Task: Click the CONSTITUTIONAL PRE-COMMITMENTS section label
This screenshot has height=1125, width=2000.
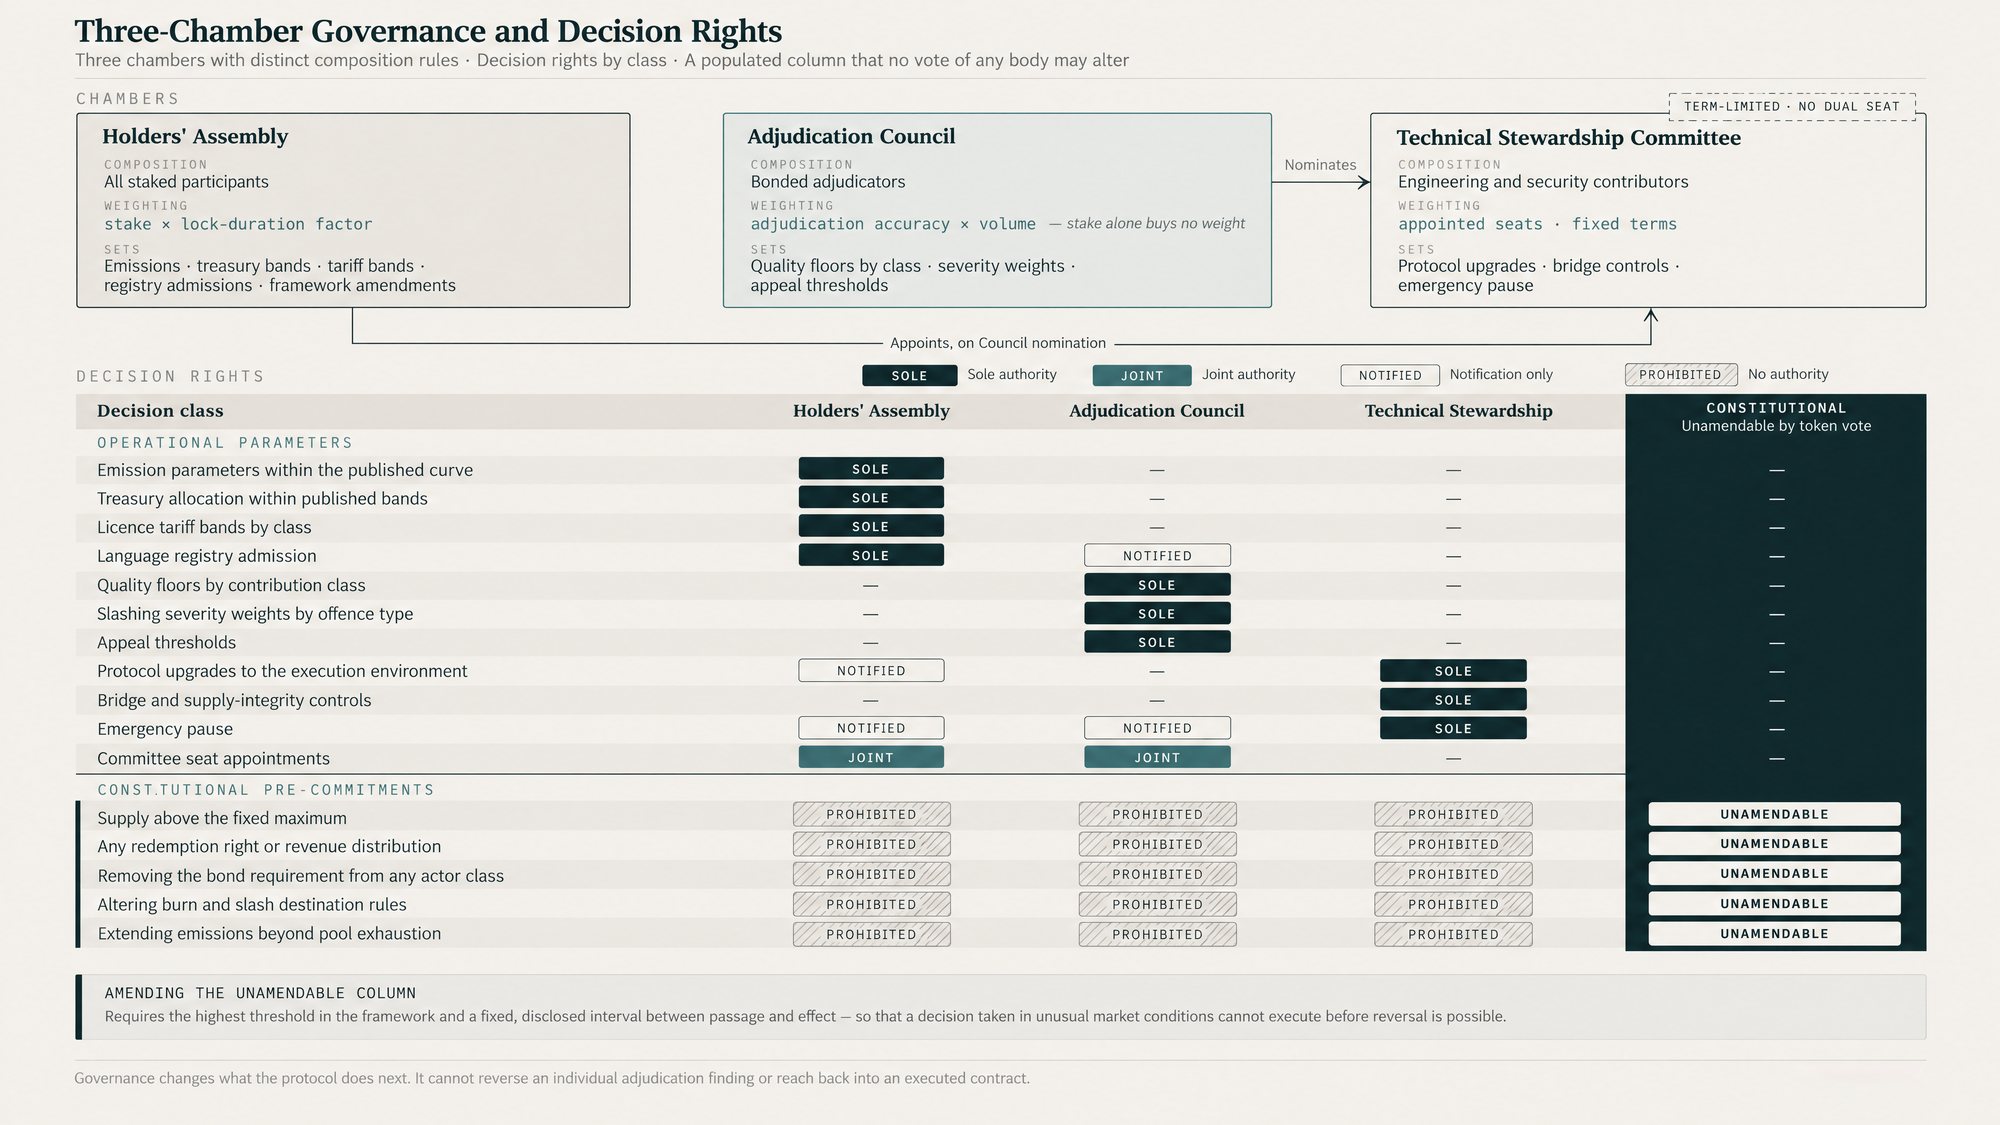Action: click(x=266, y=790)
